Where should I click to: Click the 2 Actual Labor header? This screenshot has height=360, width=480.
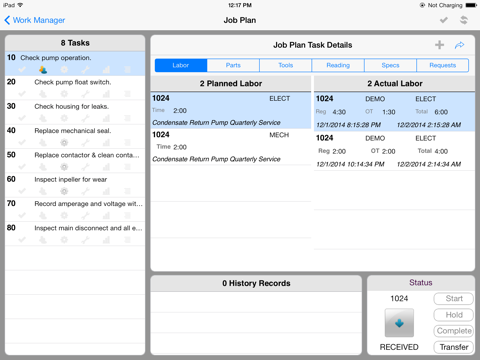coord(394,84)
